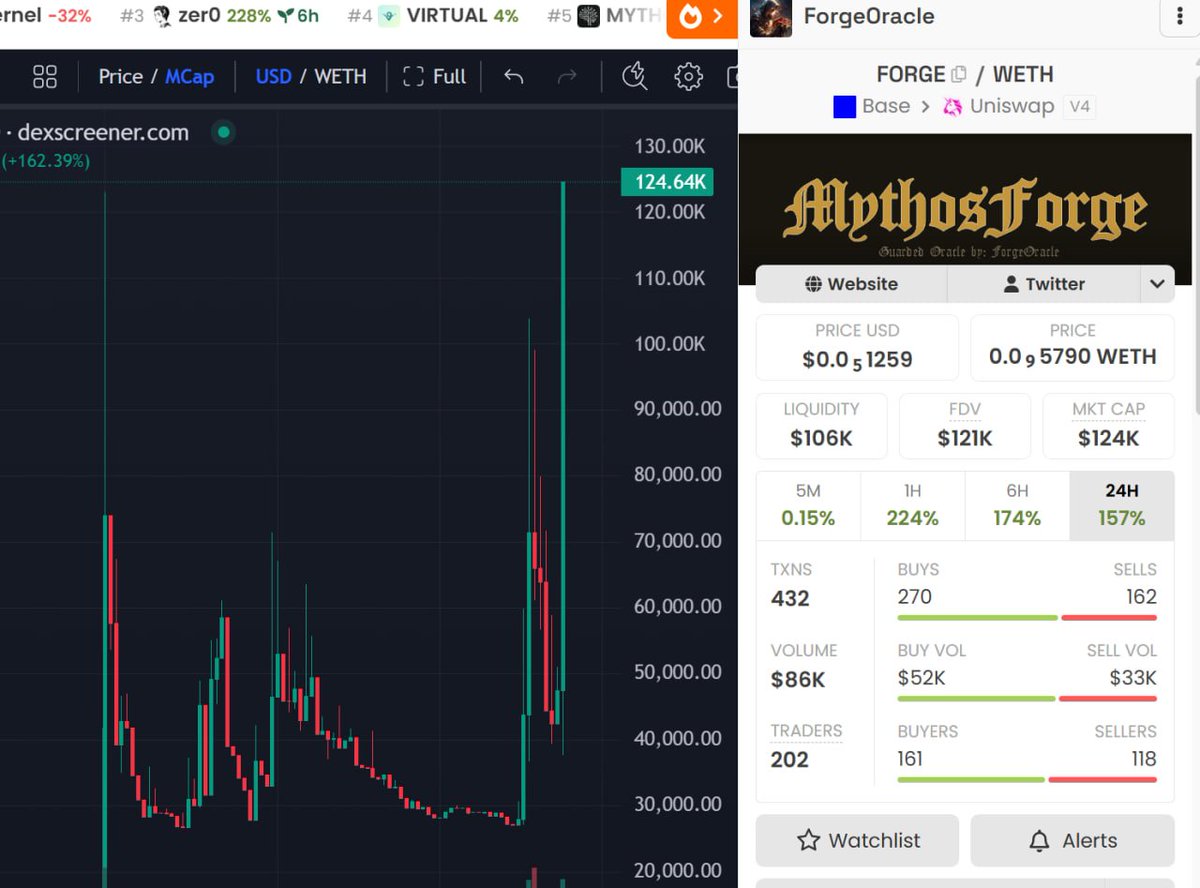Click the MythosForge banner image

(x=965, y=209)
